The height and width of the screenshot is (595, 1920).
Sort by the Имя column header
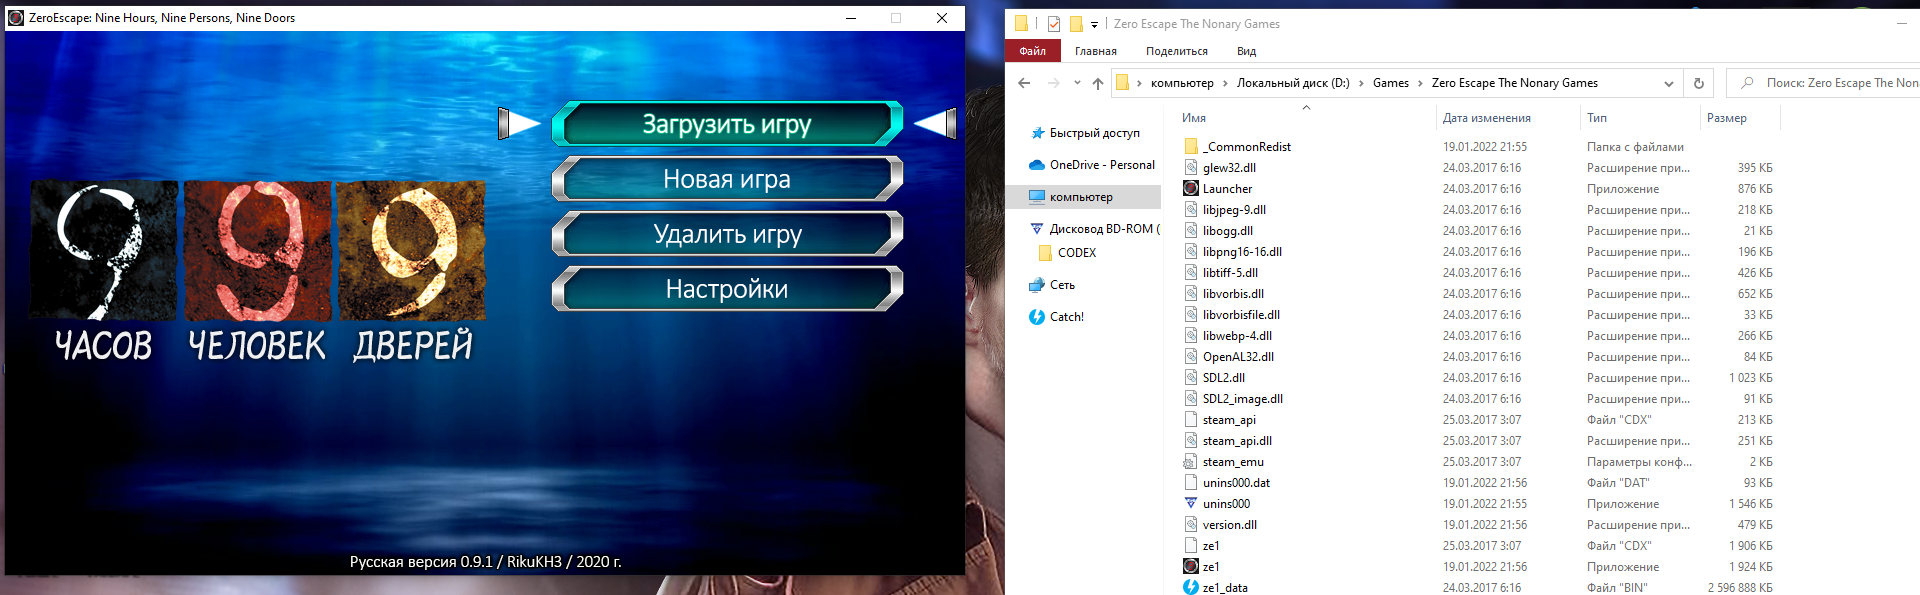pyautogui.click(x=1194, y=118)
